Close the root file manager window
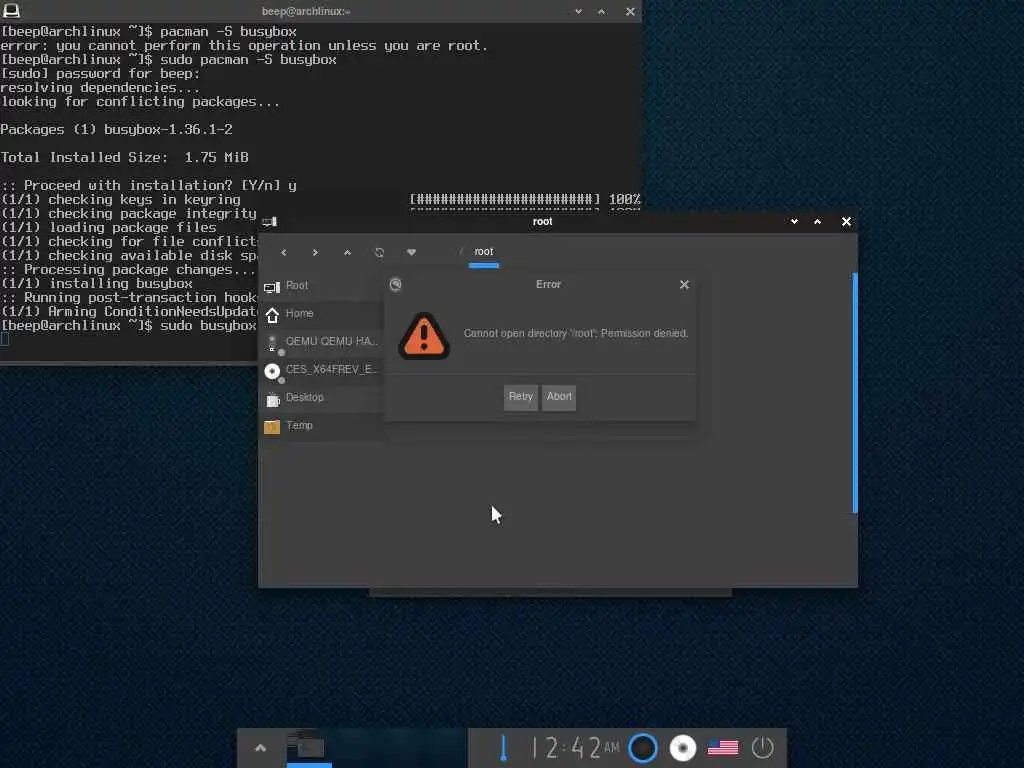Image resolution: width=1024 pixels, height=768 pixels. click(846, 222)
